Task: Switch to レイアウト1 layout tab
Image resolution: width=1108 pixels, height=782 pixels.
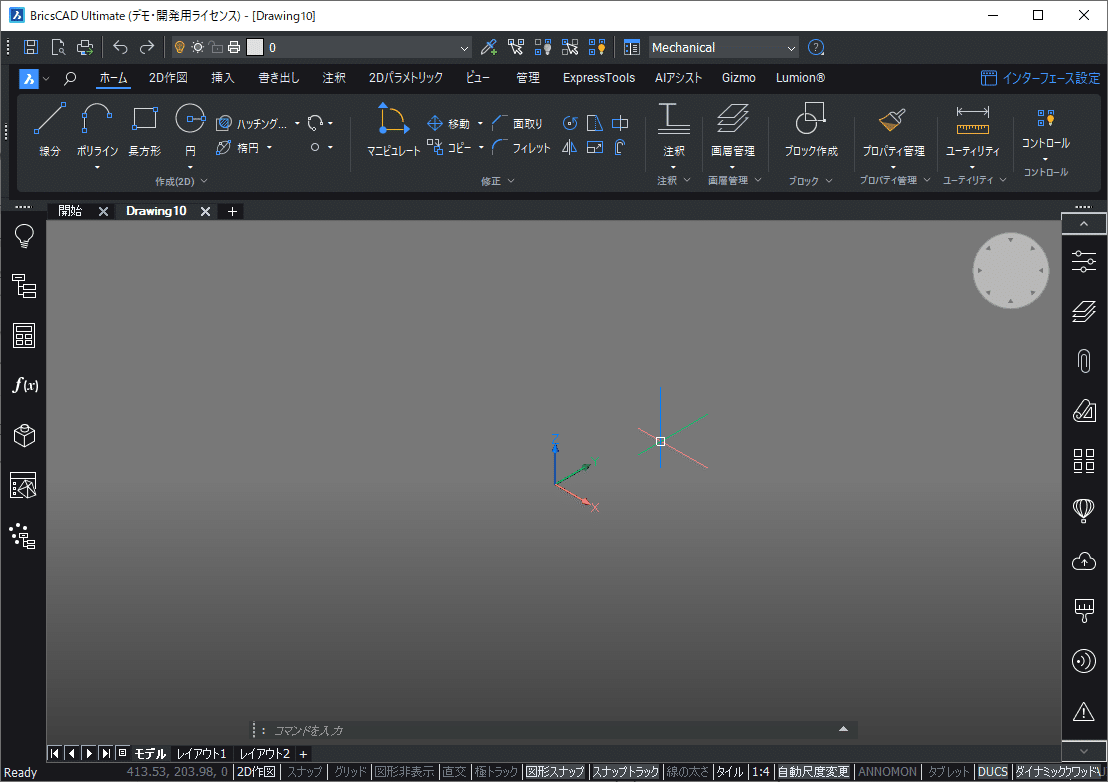Action: click(x=201, y=754)
